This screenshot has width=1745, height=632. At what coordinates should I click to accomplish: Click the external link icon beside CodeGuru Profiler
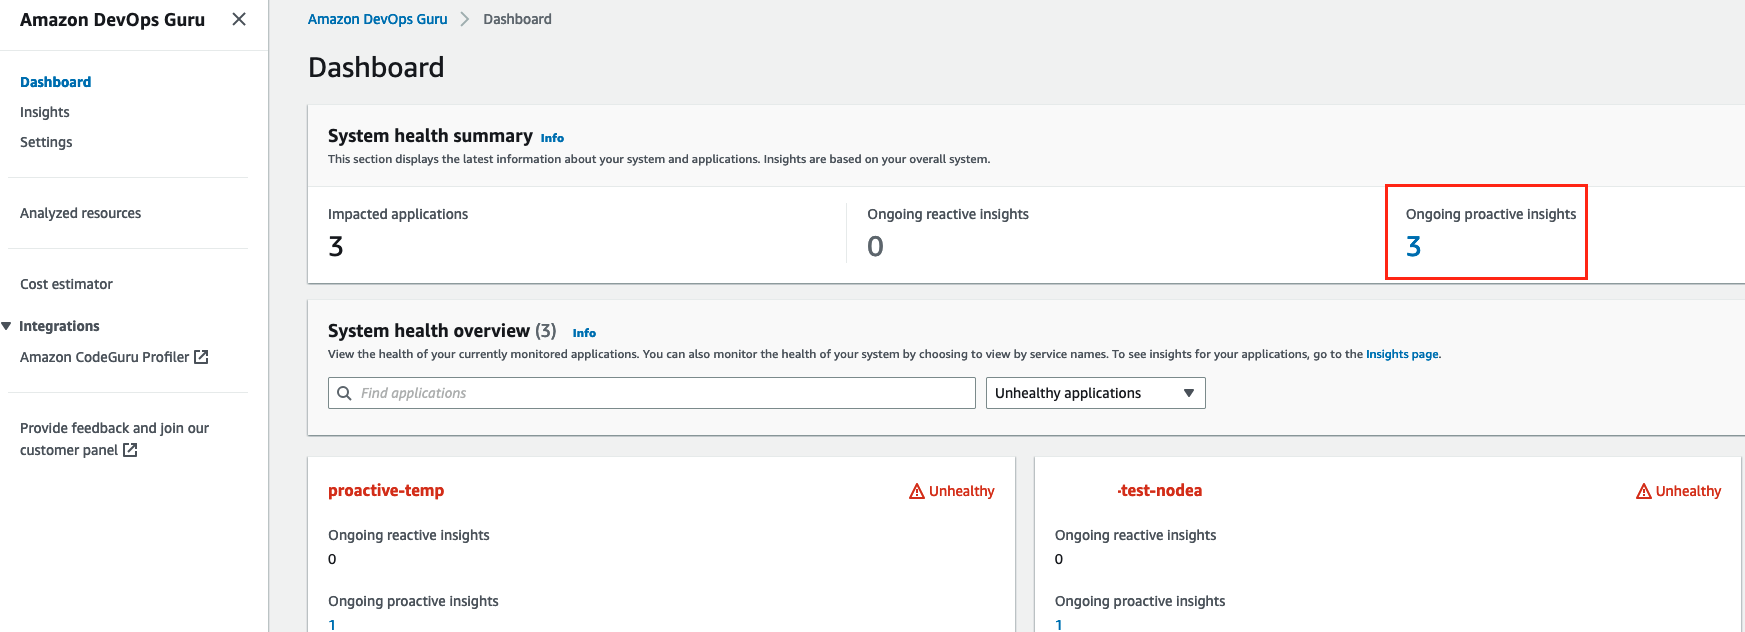pos(201,357)
